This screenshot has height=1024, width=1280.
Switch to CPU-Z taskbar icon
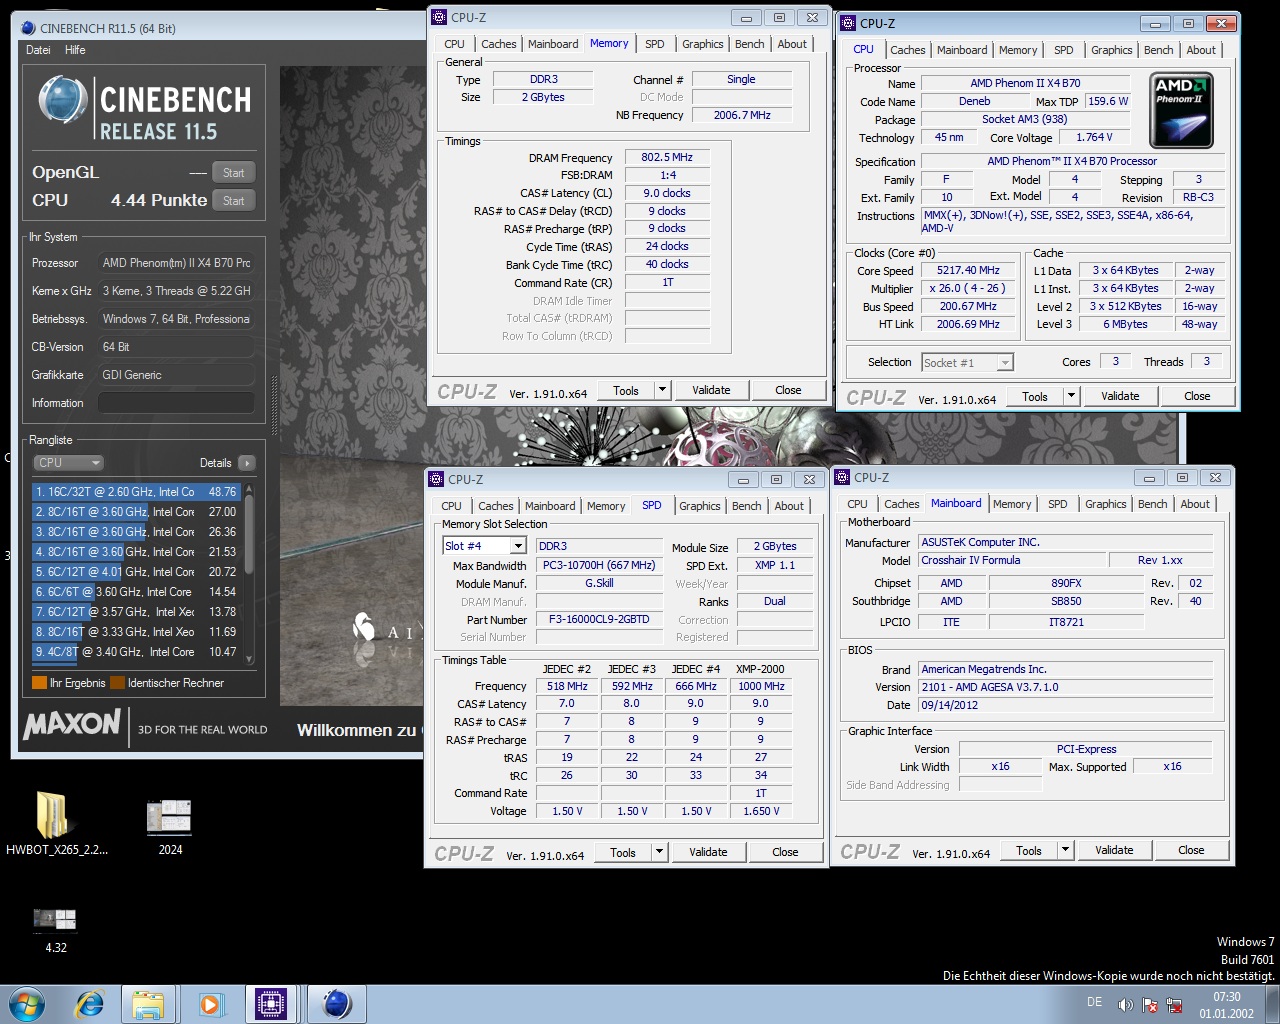coord(271,1003)
